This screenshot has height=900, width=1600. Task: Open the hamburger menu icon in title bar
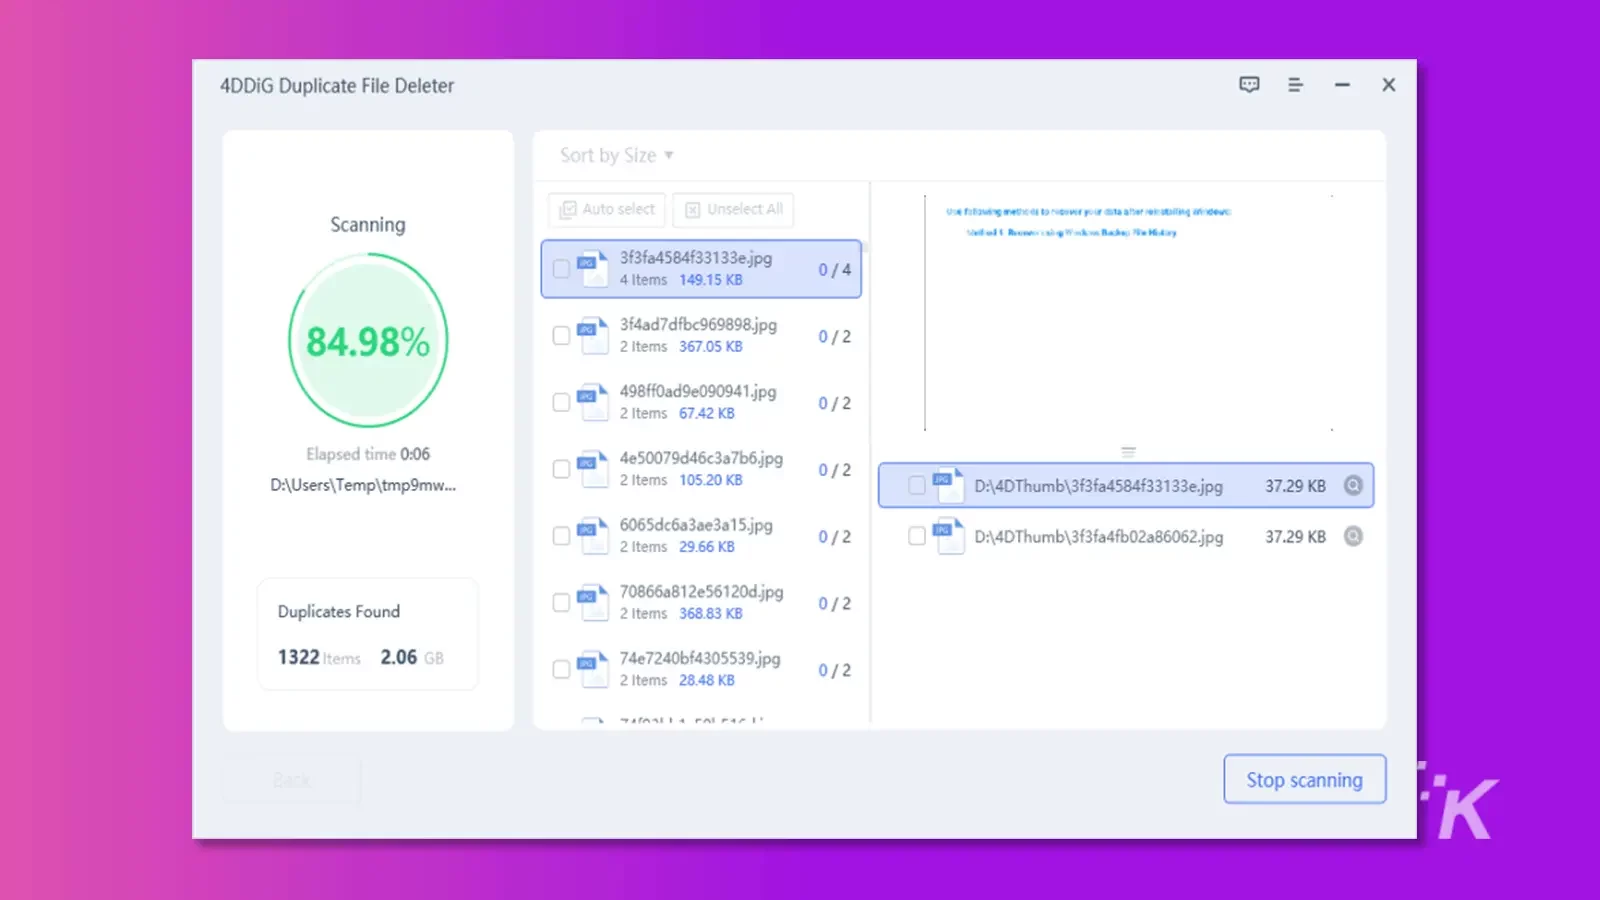(x=1295, y=85)
